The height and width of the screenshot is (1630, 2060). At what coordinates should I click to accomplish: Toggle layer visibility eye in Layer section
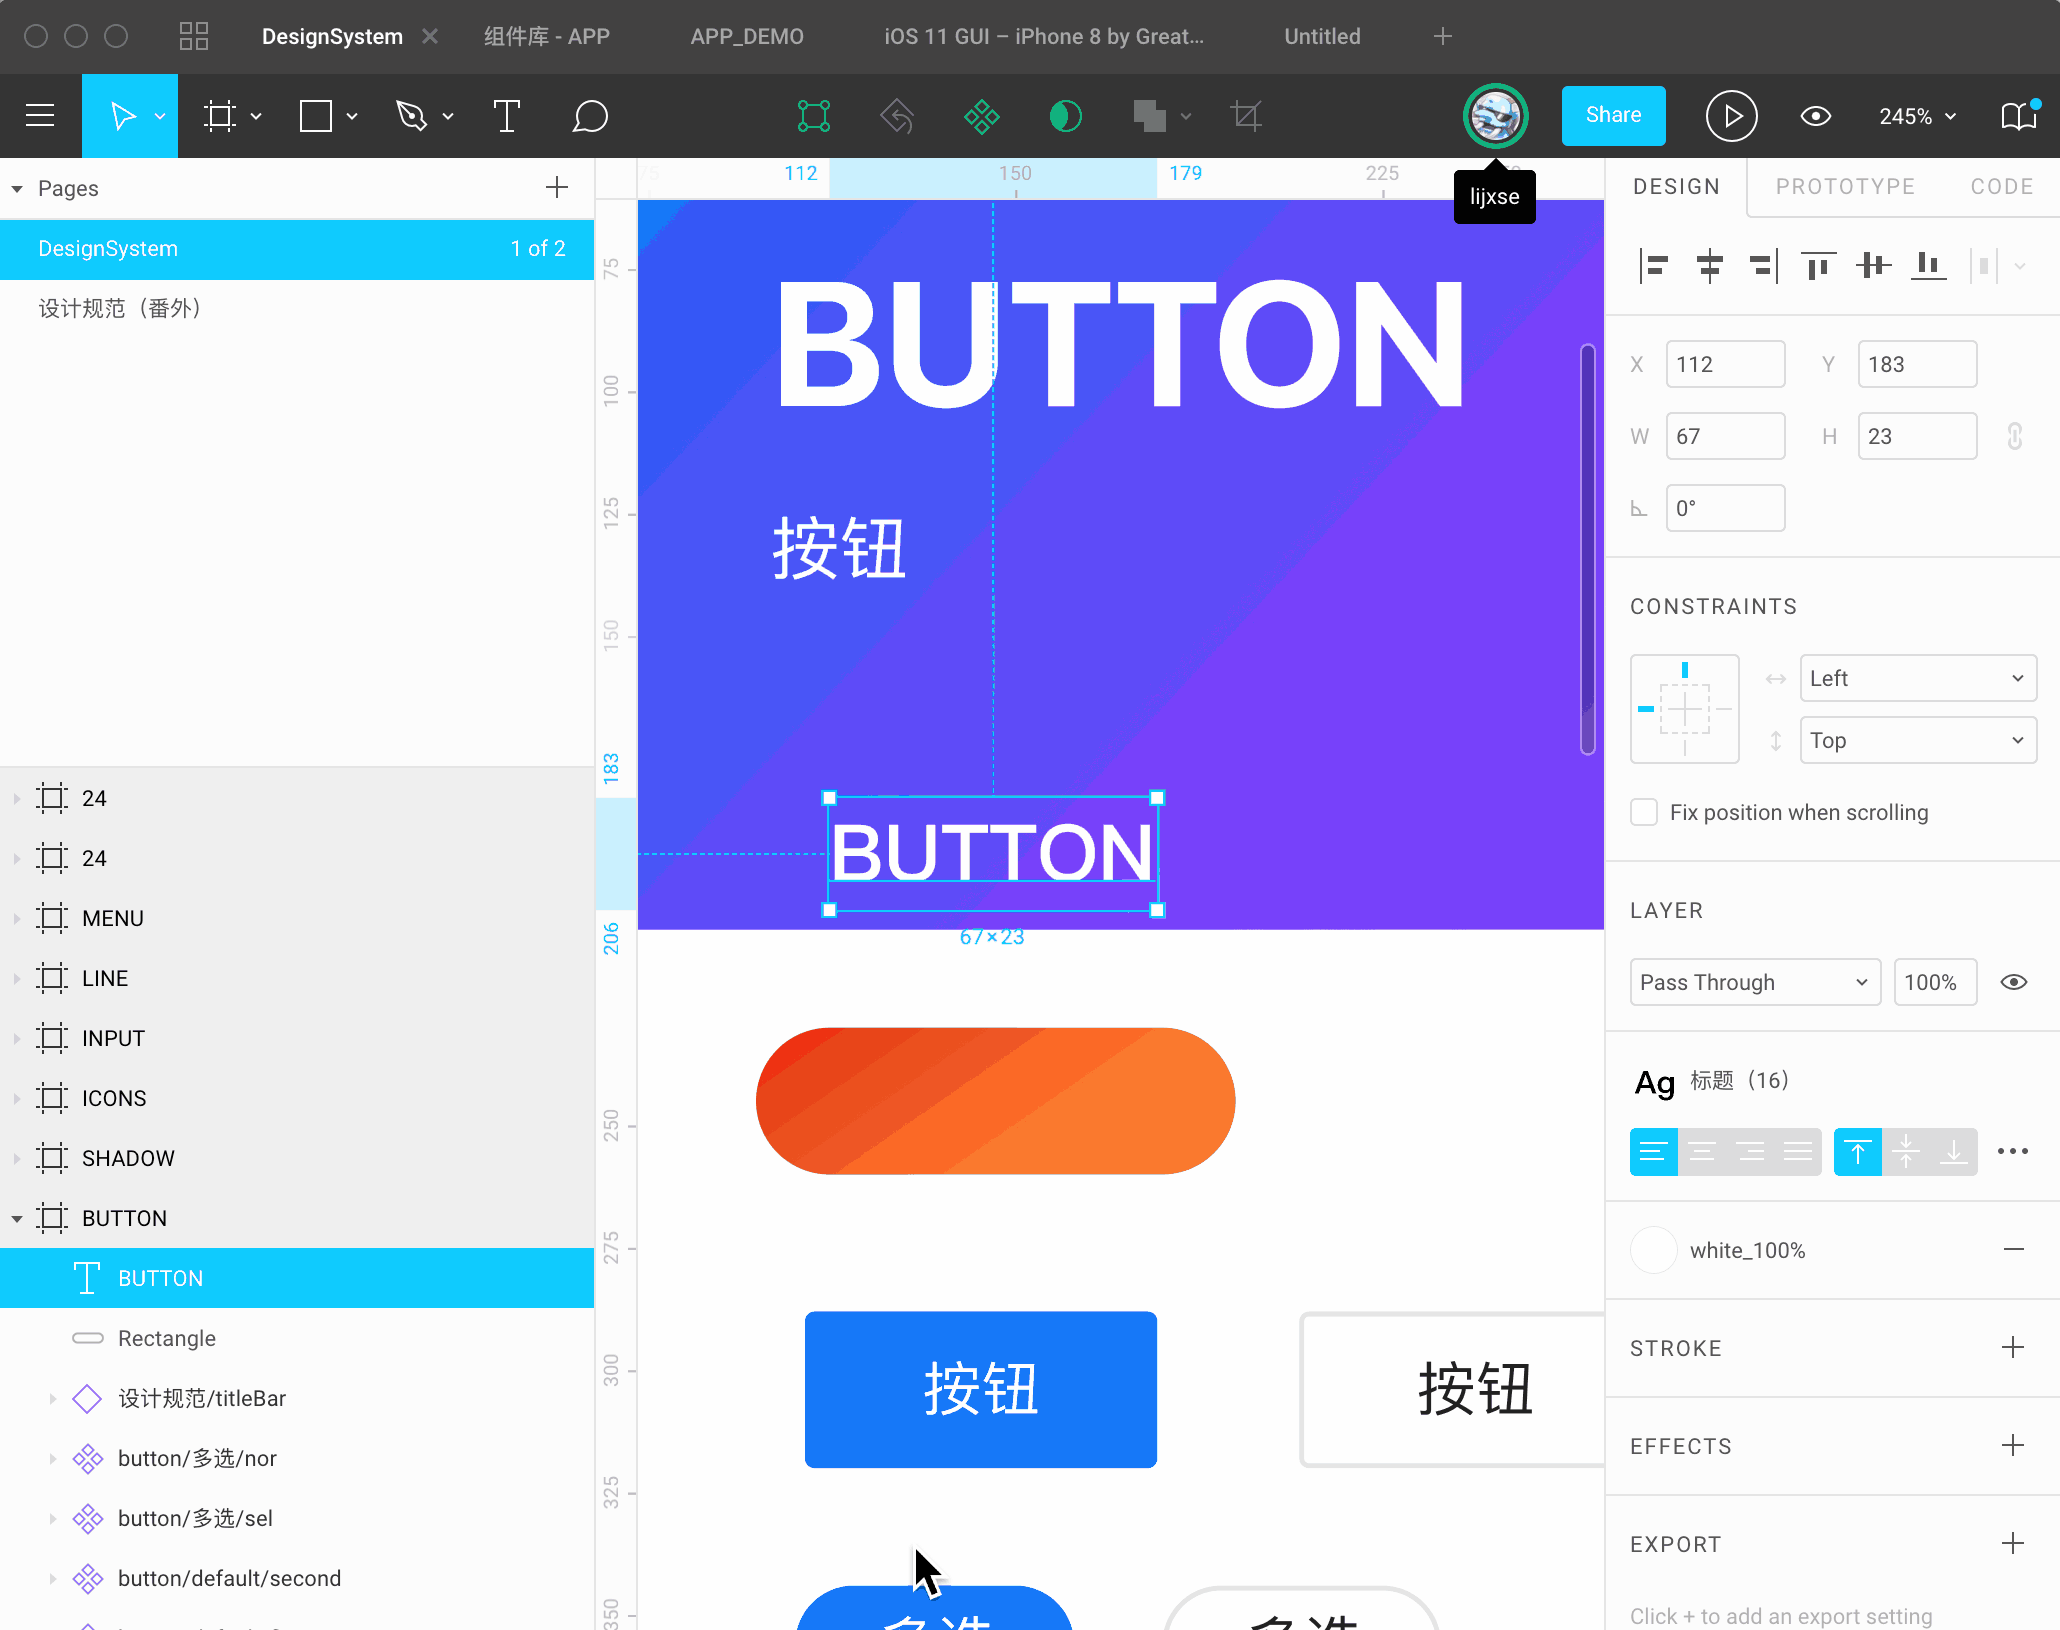pos(2013,982)
